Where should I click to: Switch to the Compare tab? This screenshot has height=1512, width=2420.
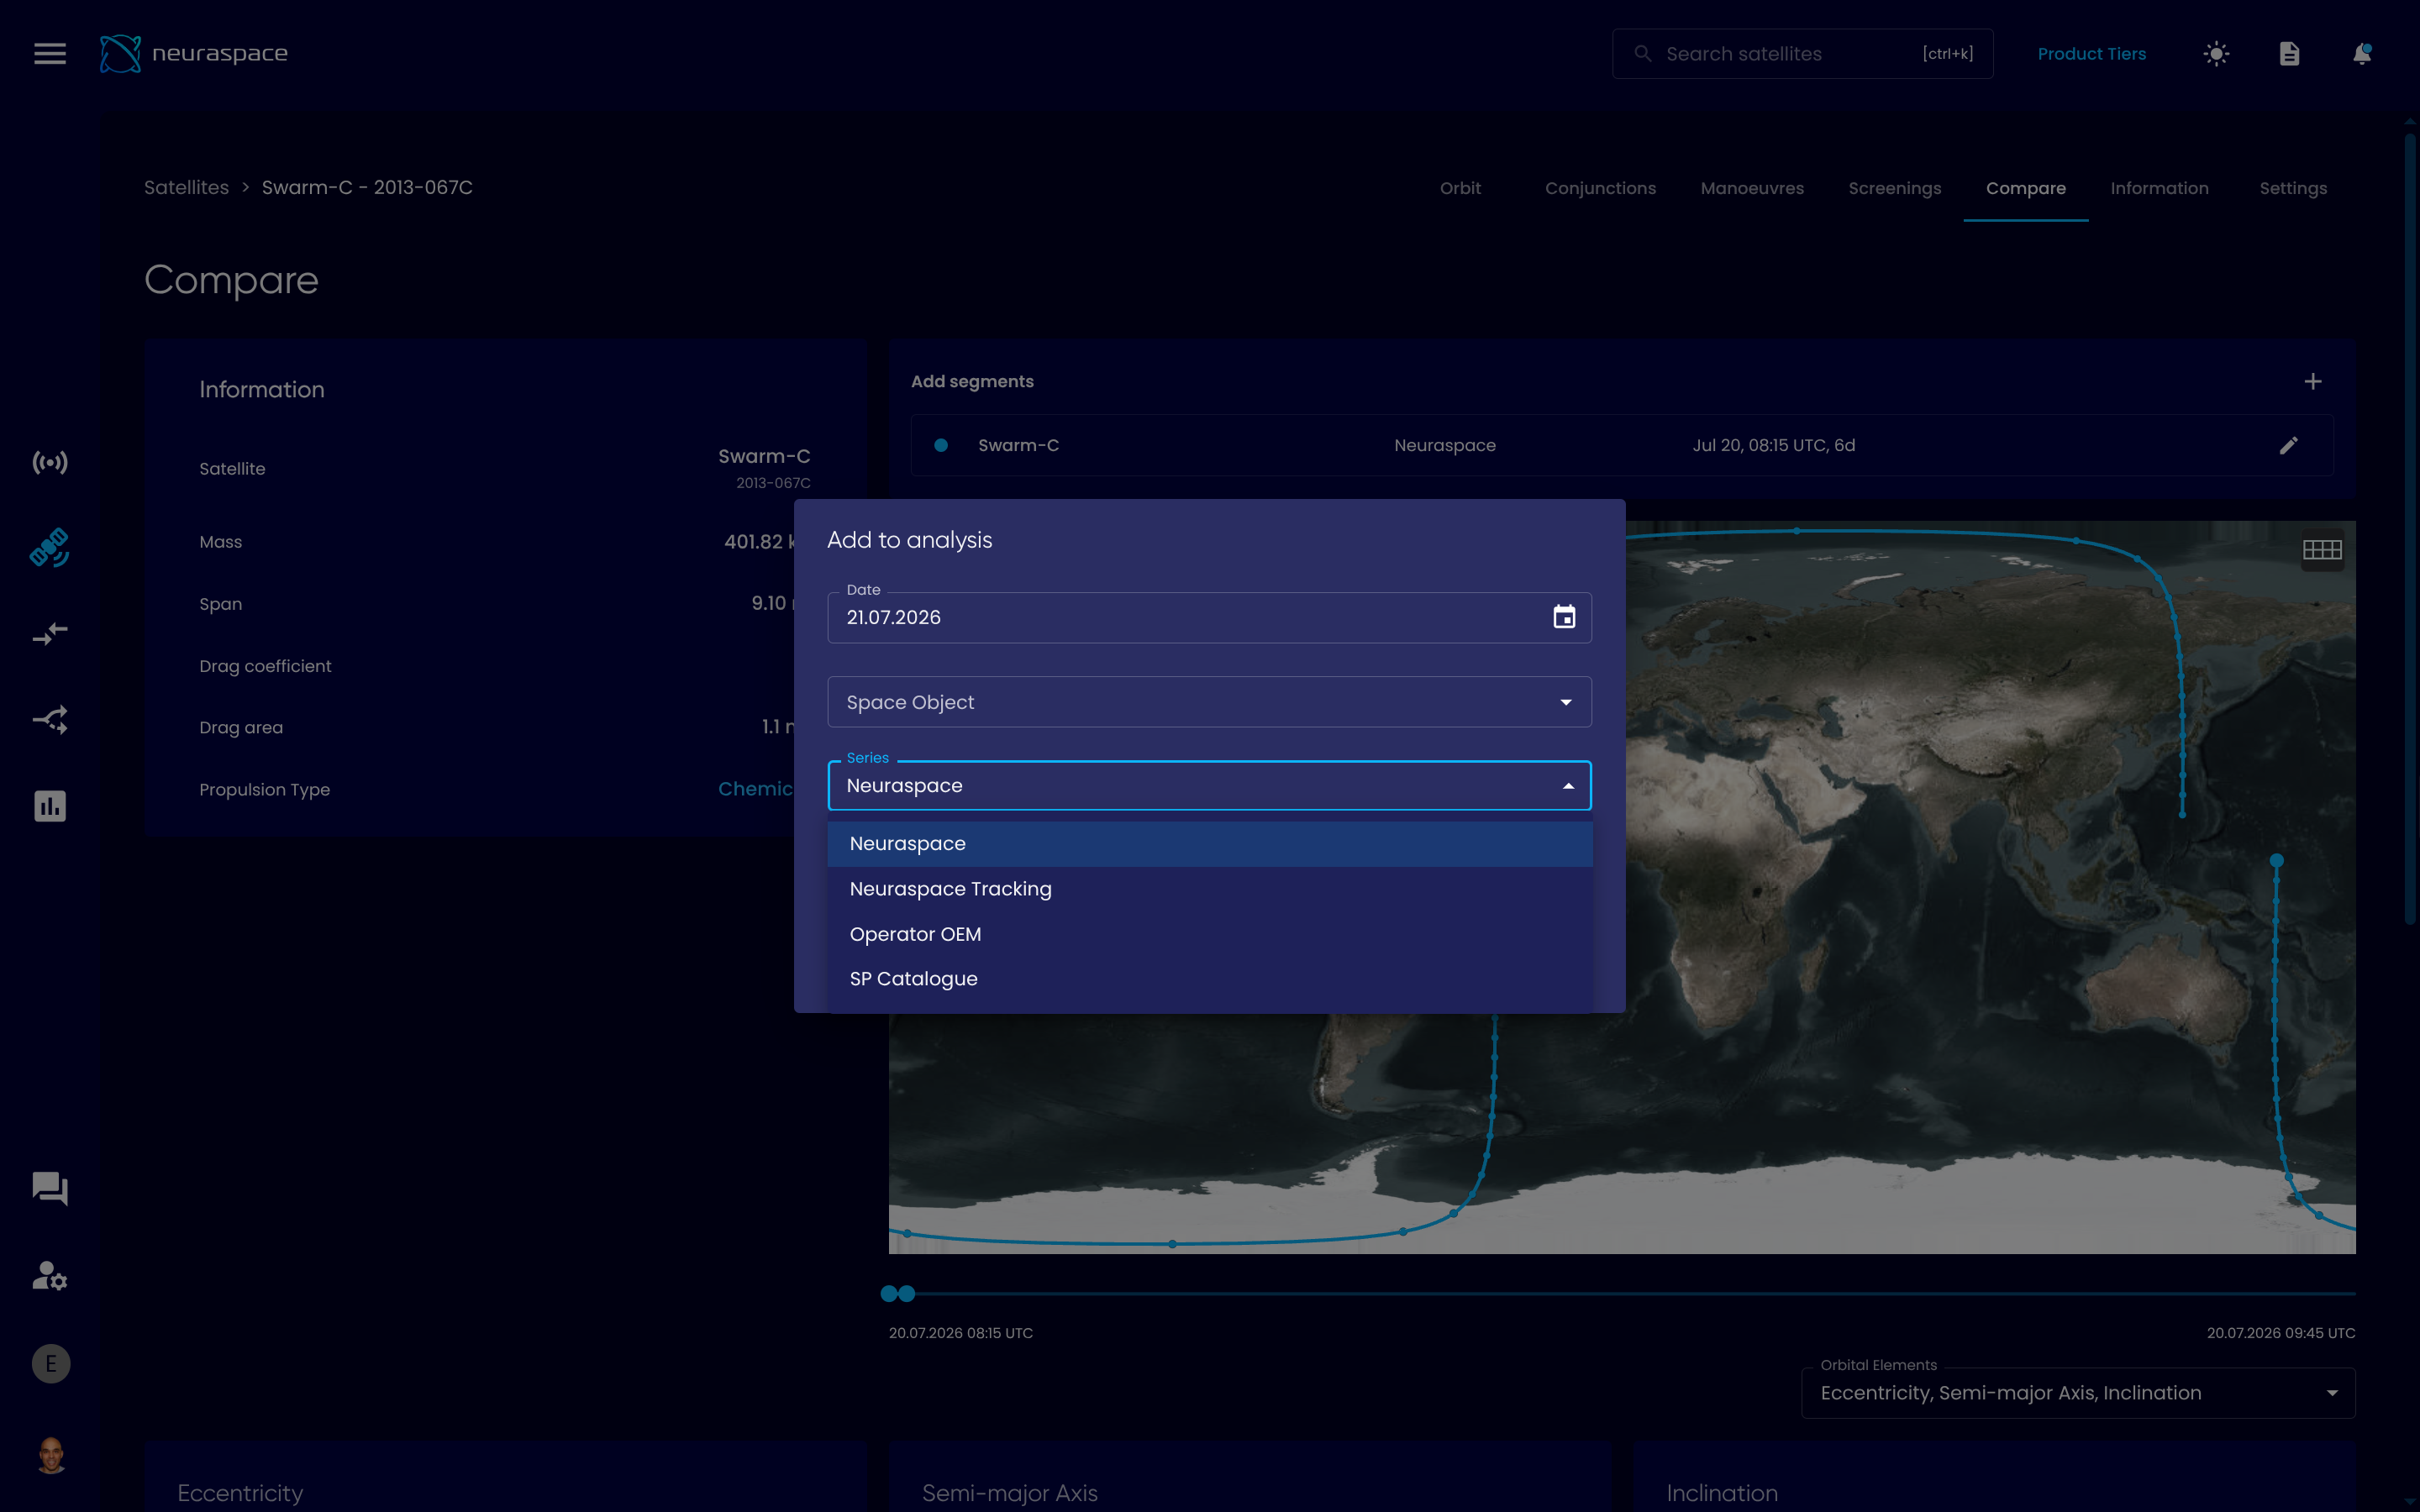tap(2025, 188)
